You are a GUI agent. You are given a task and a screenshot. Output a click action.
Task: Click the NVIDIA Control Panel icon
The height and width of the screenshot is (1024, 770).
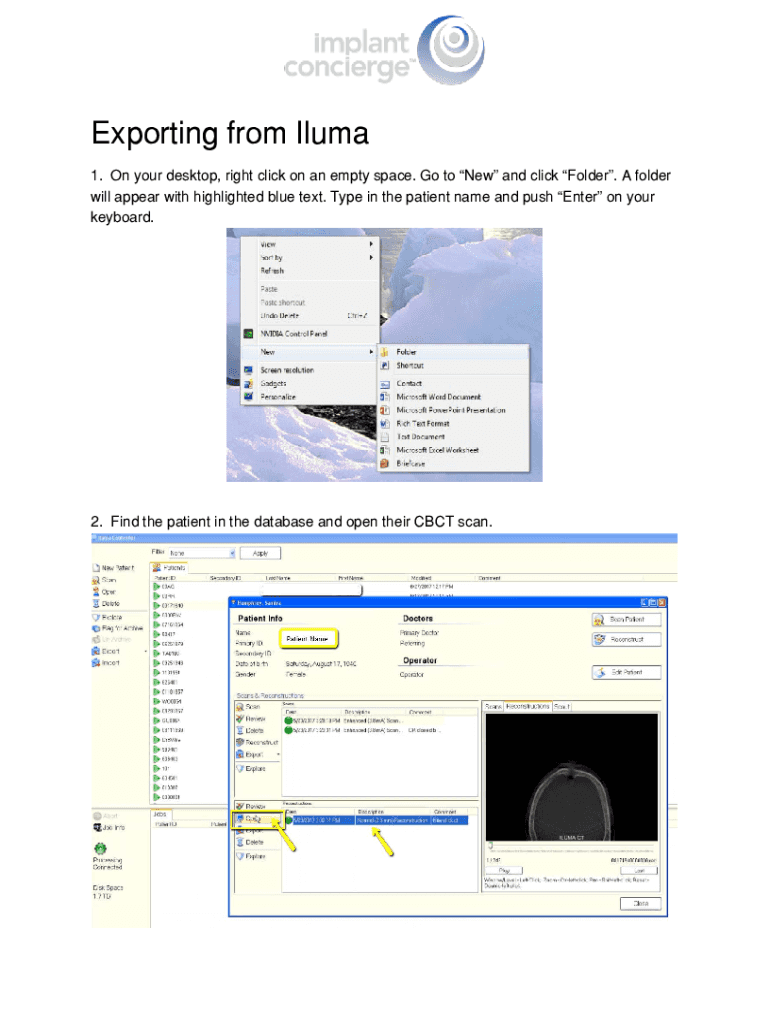point(248,334)
